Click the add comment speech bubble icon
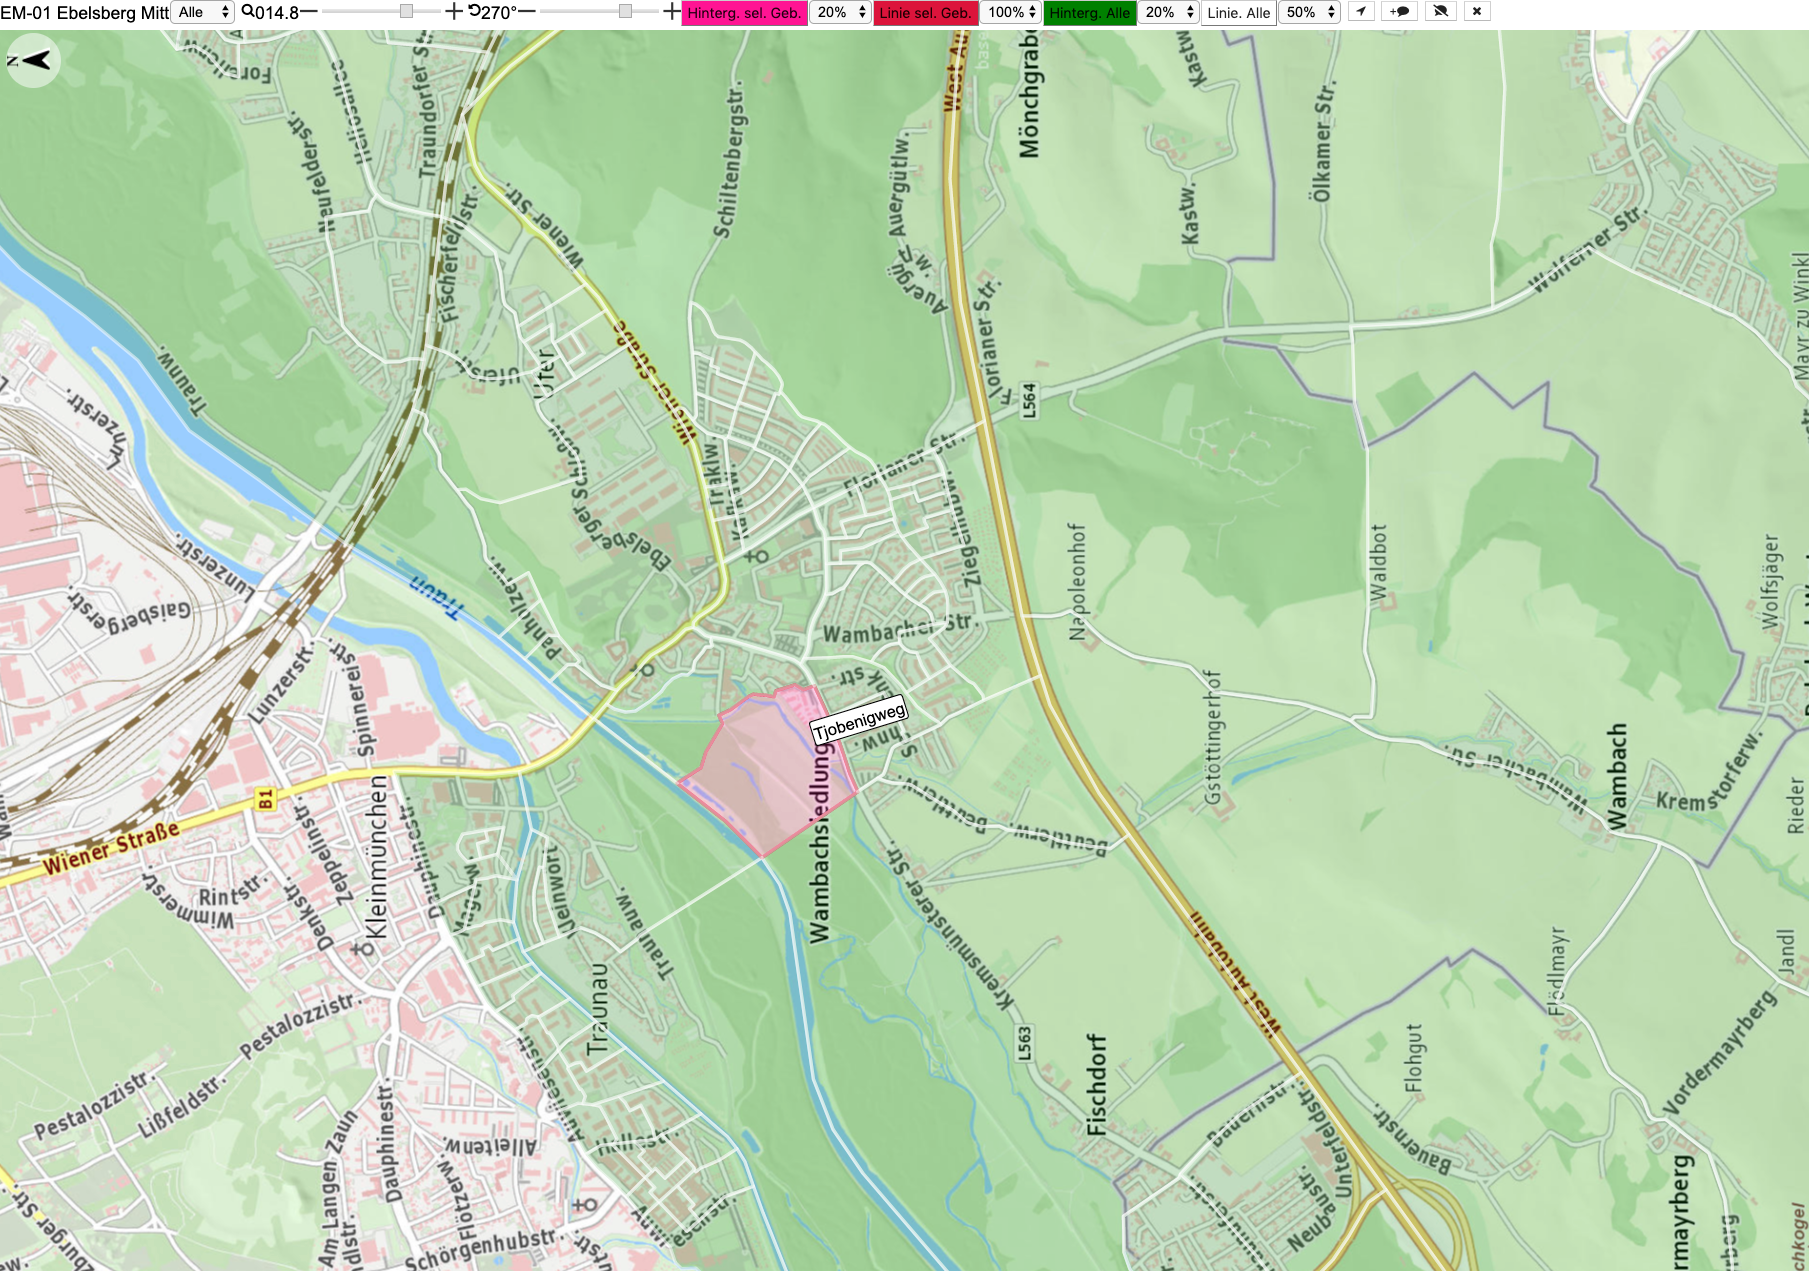The image size is (1809, 1271). pos(1399,12)
